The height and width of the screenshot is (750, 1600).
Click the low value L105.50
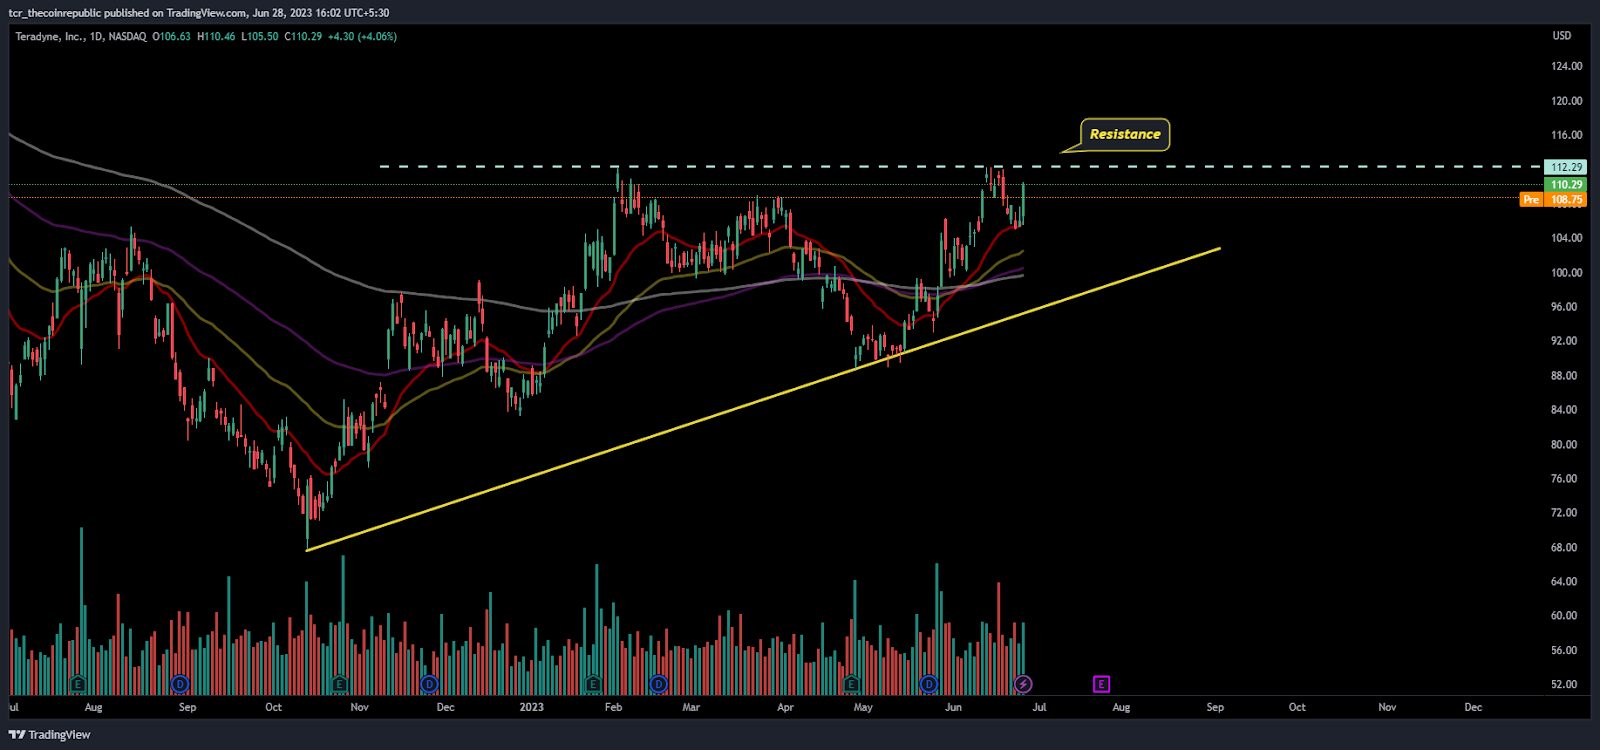[x=260, y=36]
